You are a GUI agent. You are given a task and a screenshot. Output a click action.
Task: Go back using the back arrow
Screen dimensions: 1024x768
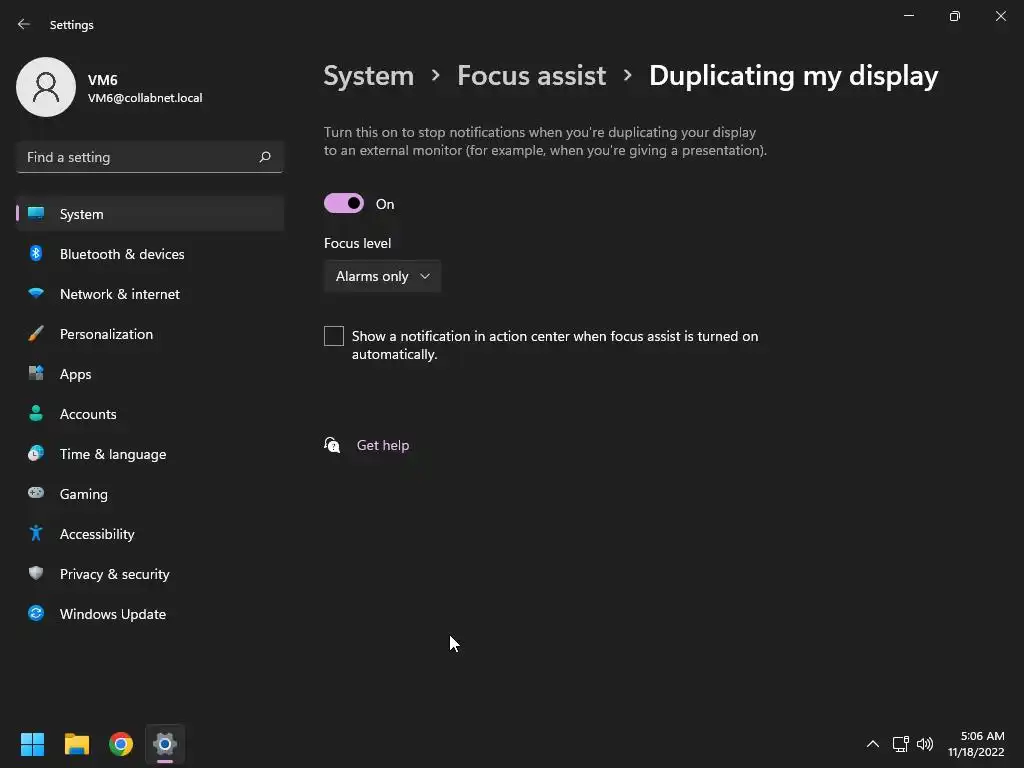[24, 24]
